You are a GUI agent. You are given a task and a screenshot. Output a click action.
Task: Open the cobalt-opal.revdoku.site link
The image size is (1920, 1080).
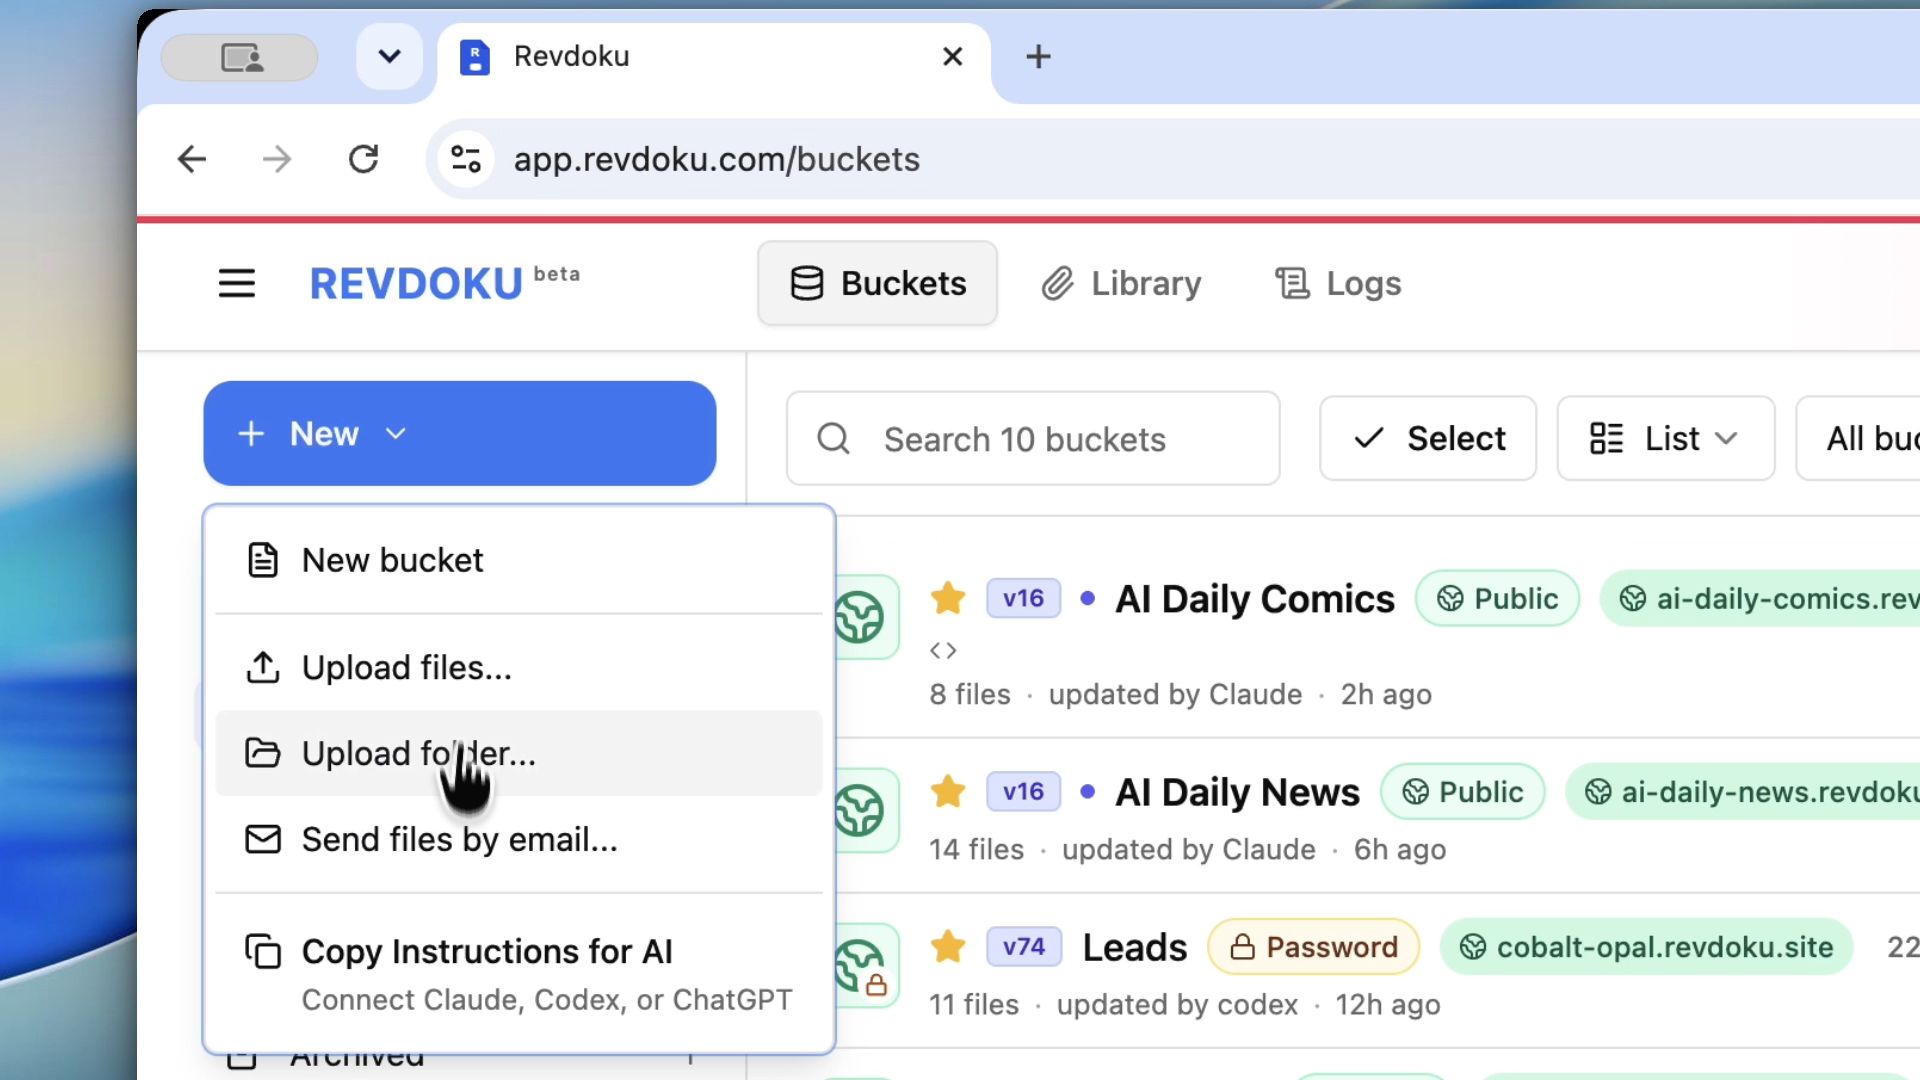click(x=1646, y=947)
